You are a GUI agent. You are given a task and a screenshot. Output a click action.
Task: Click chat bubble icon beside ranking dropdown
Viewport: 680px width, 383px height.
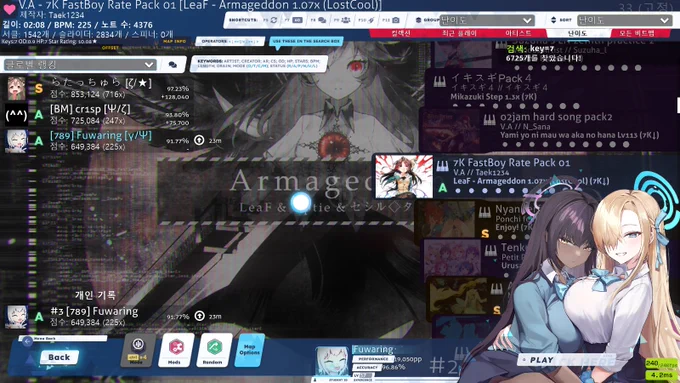tap(173, 65)
